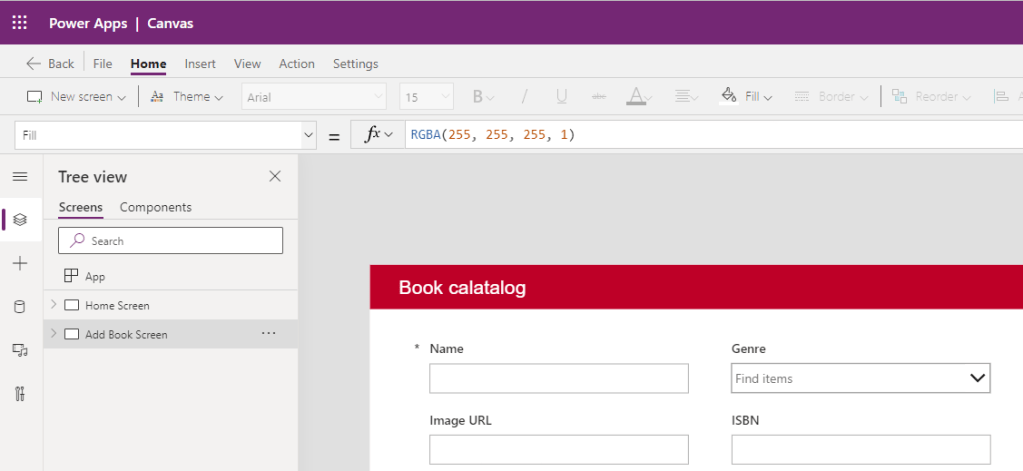Screen dimensions: 1023x471
Task: Open Advanced tools icon in sidebar
Action: (20, 393)
